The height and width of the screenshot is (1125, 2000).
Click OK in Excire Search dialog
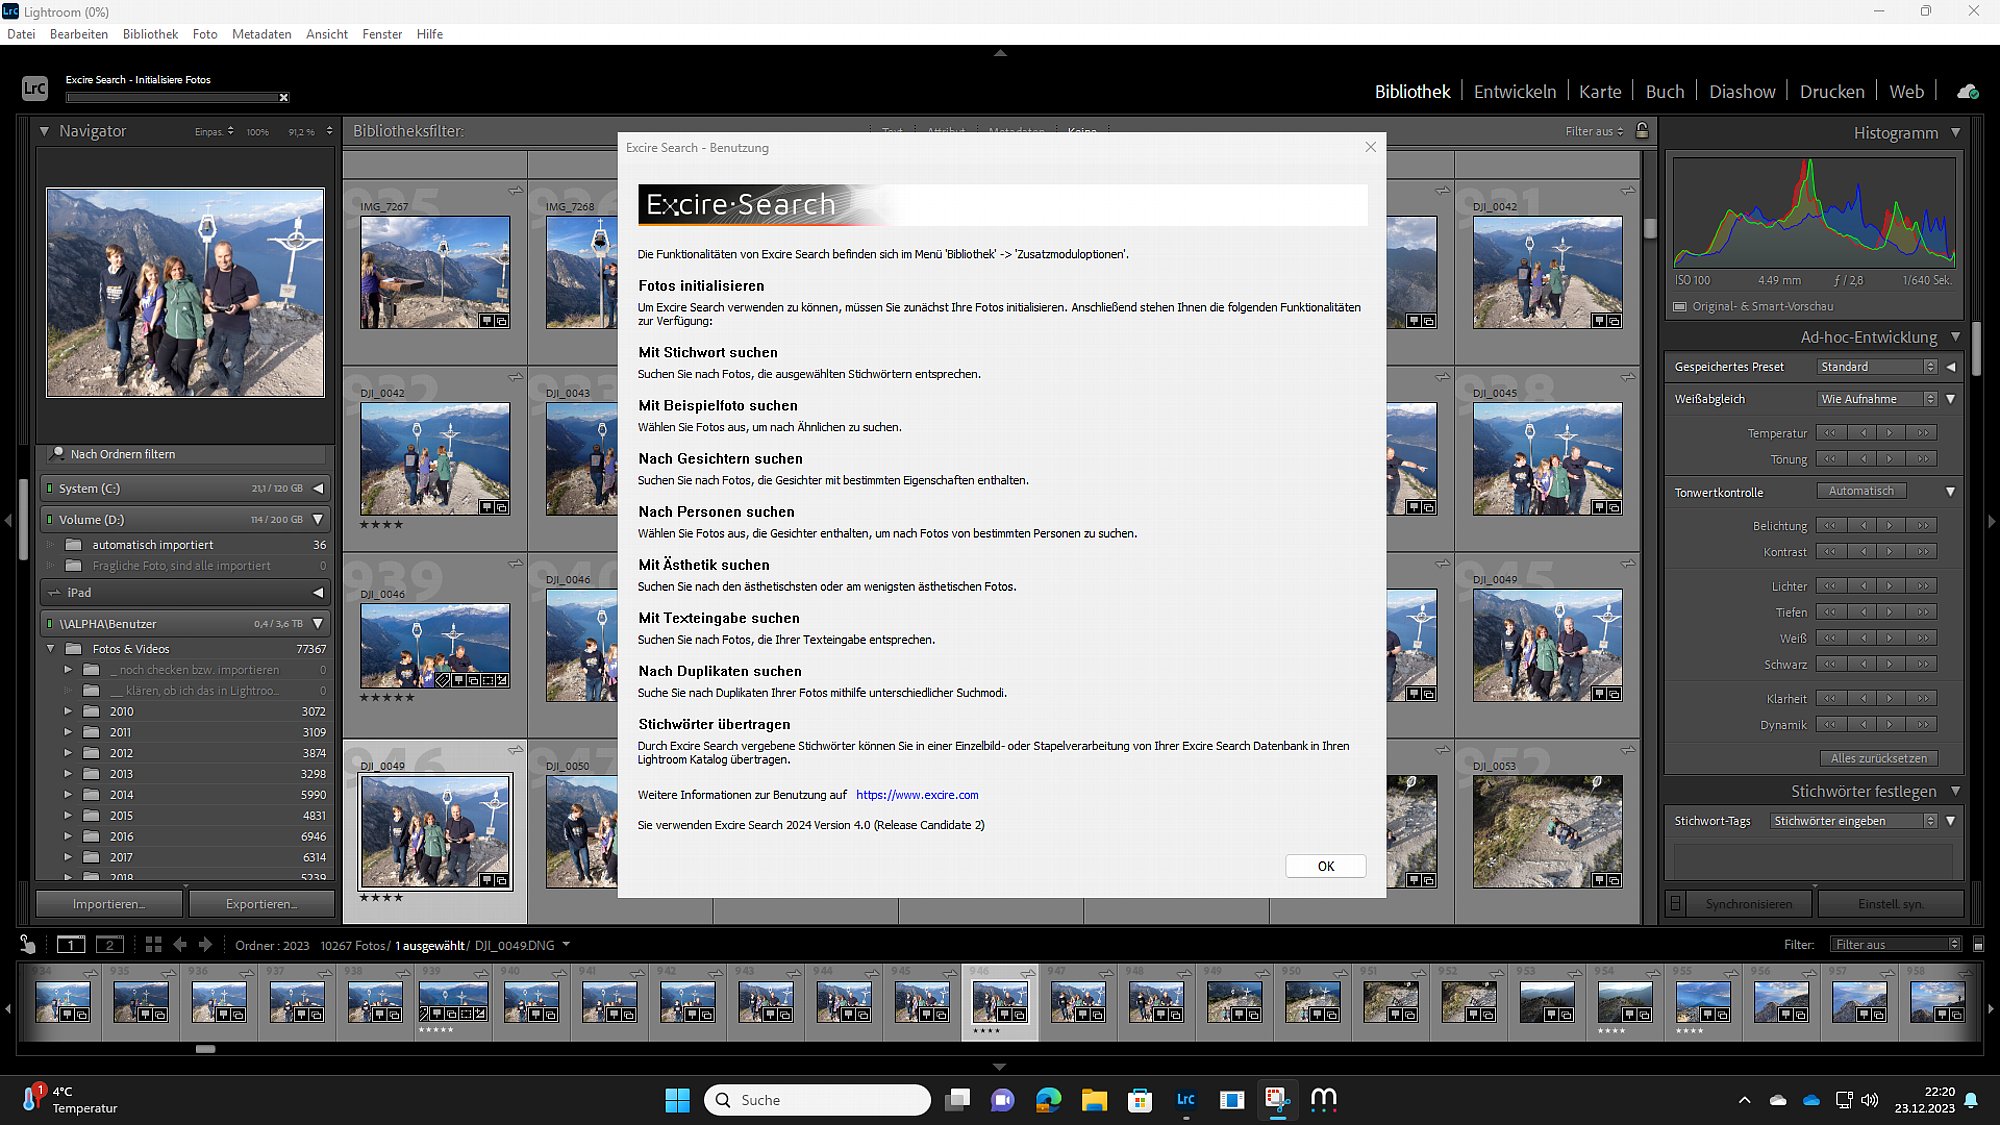point(1326,866)
